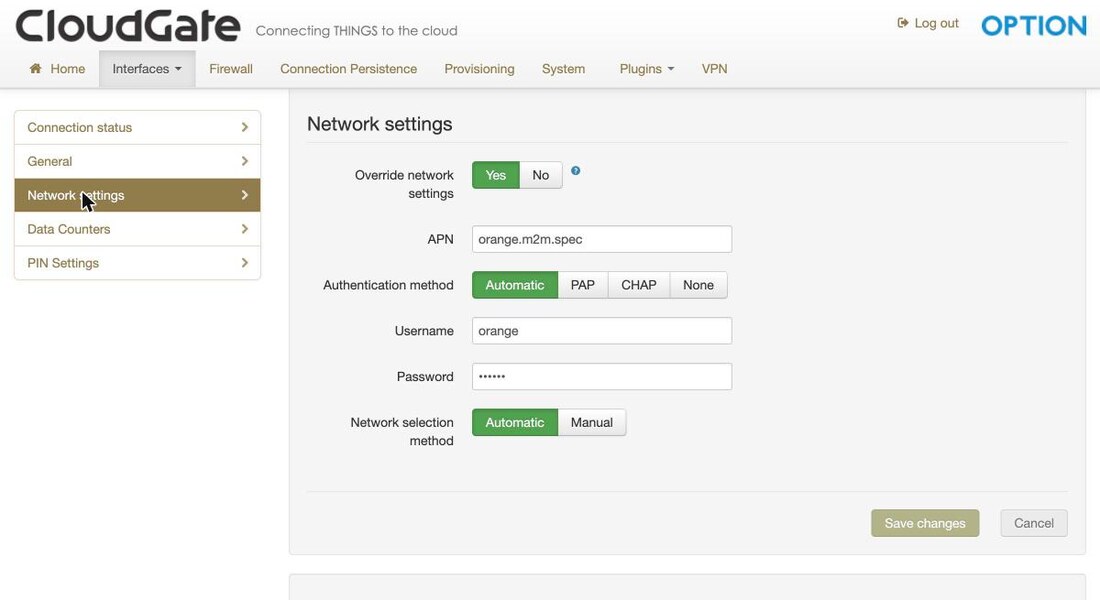
Task: Open the Plugins dropdown menu
Action: point(647,69)
